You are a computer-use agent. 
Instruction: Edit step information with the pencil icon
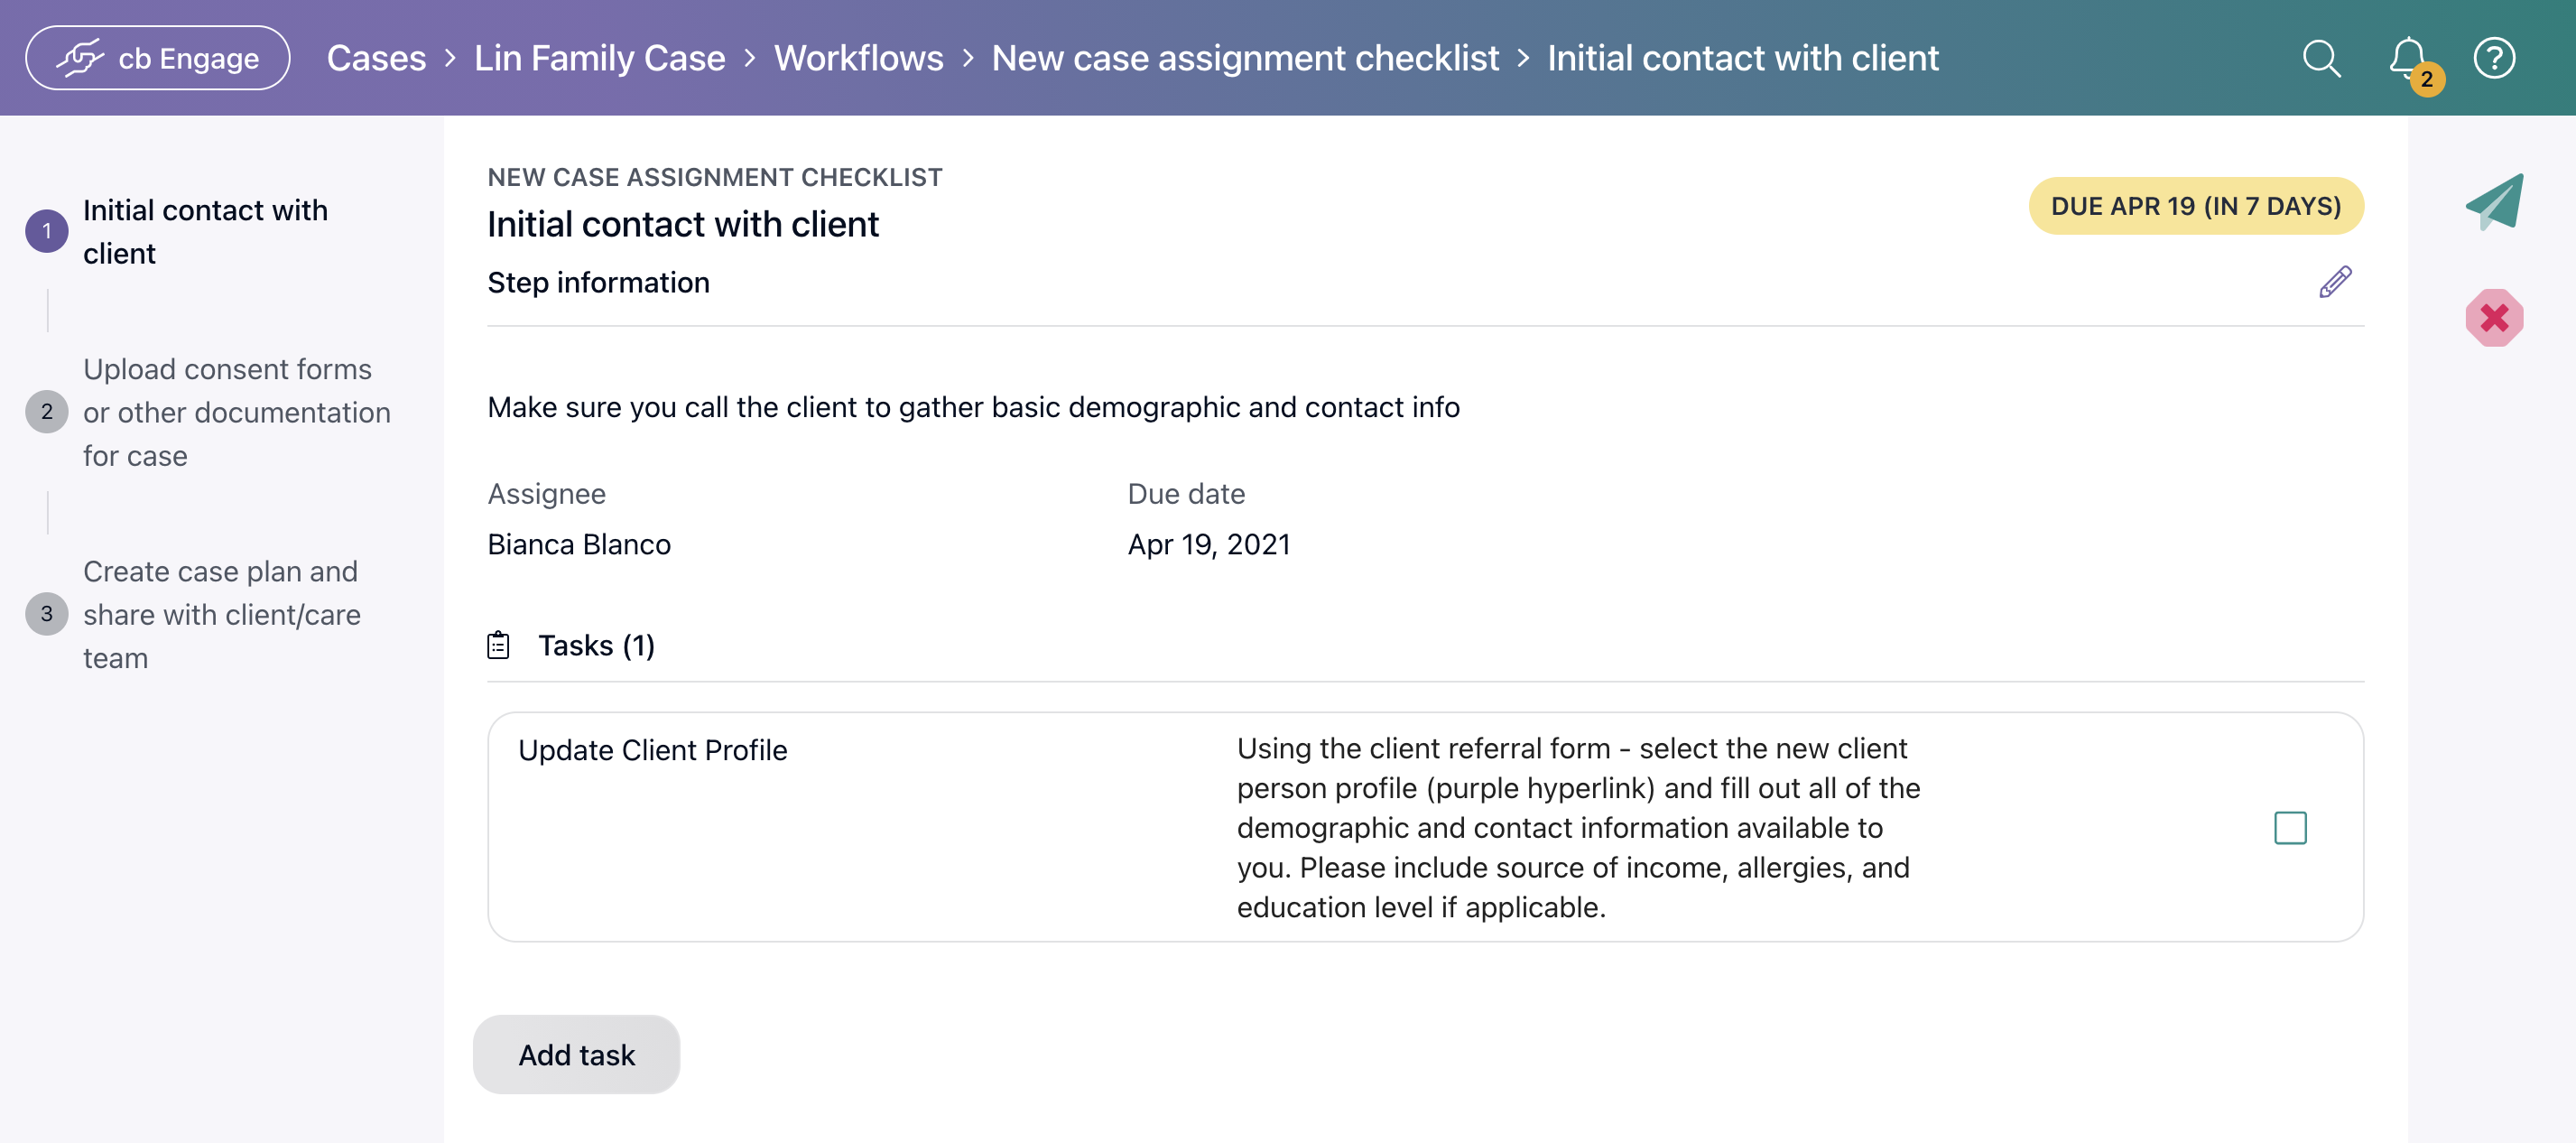tap(2335, 281)
